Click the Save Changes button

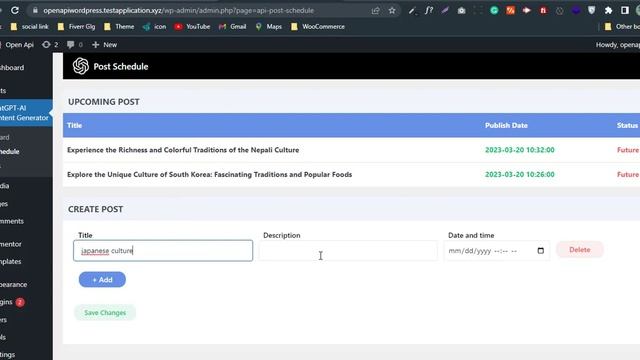(x=105, y=313)
